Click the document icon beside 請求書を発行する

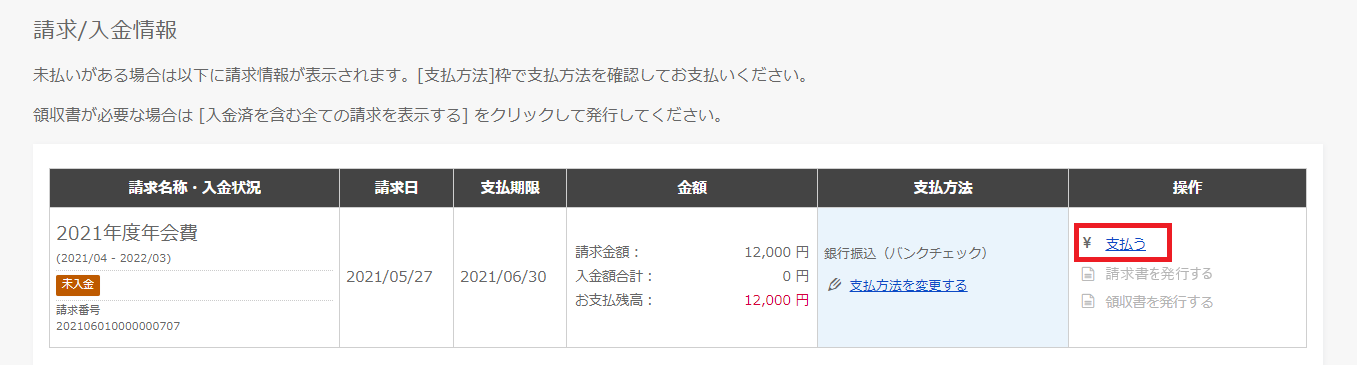(x=1087, y=273)
